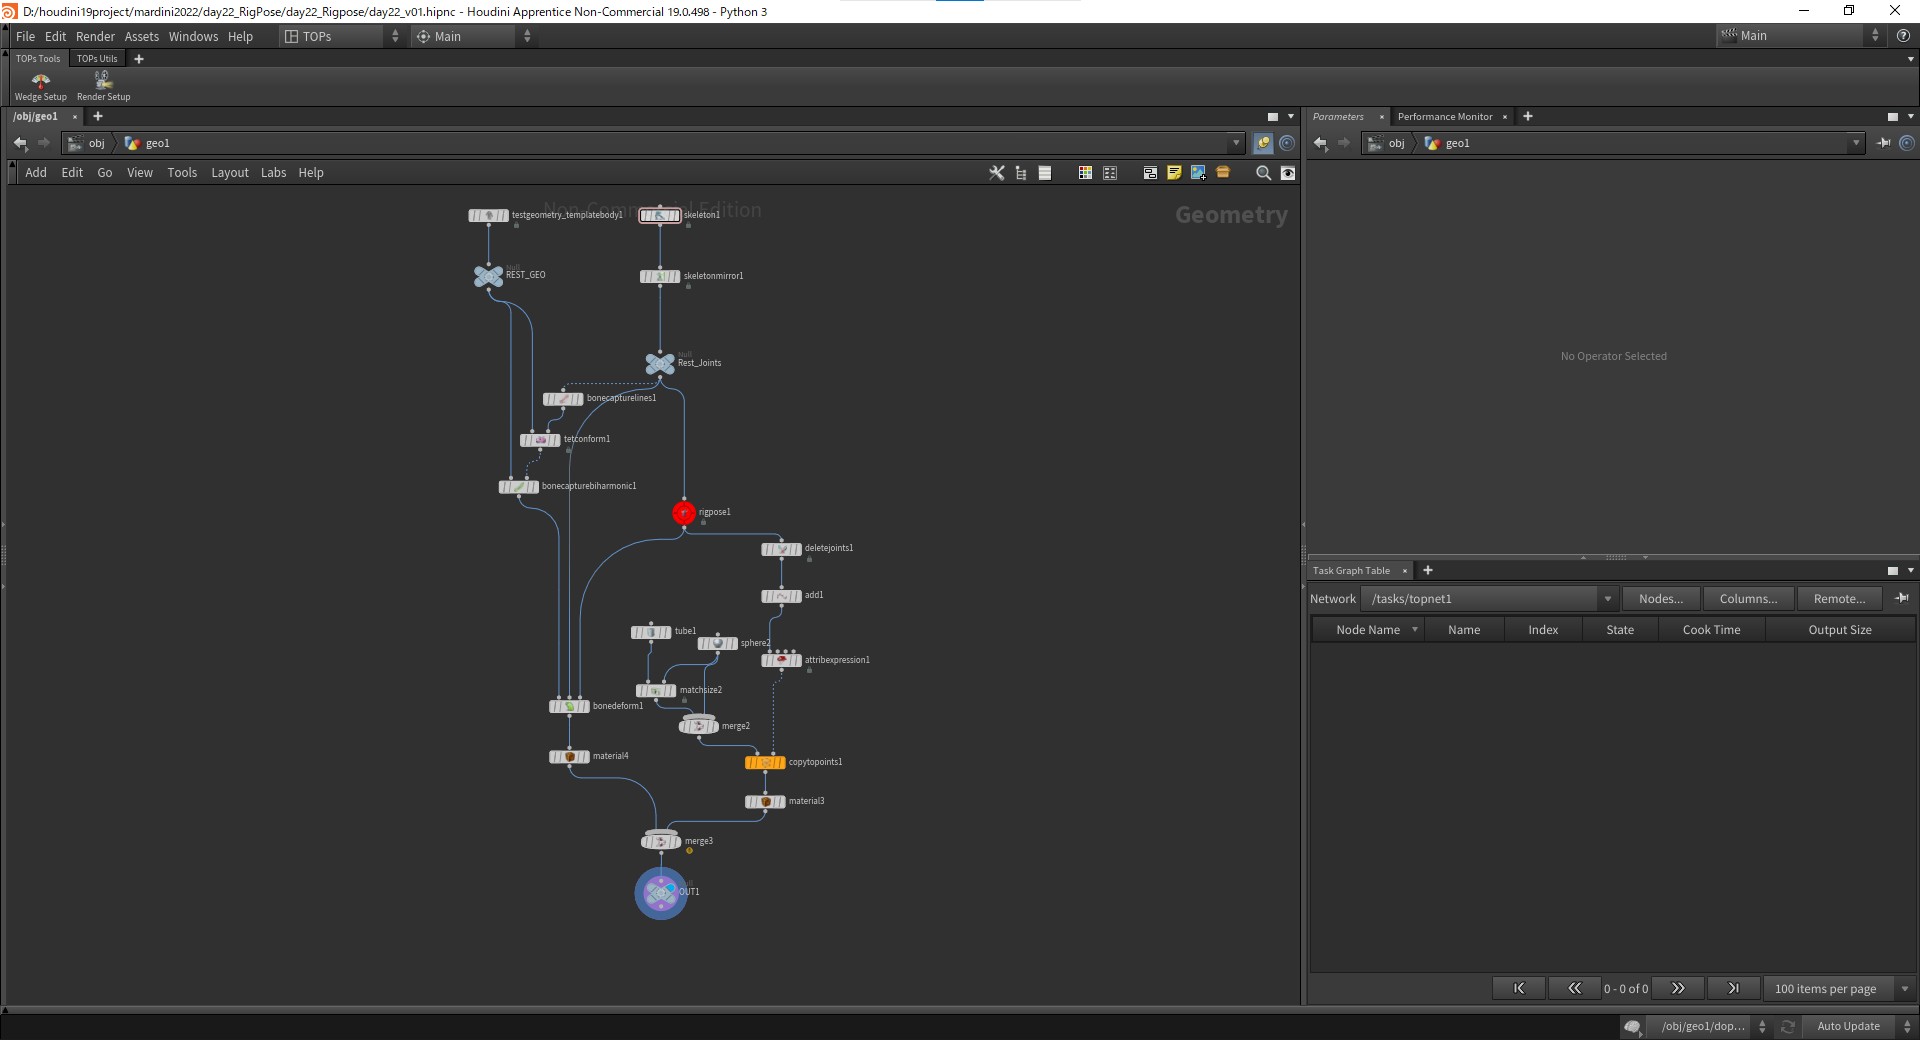Open network editor tools wrench icon

pos(997,173)
